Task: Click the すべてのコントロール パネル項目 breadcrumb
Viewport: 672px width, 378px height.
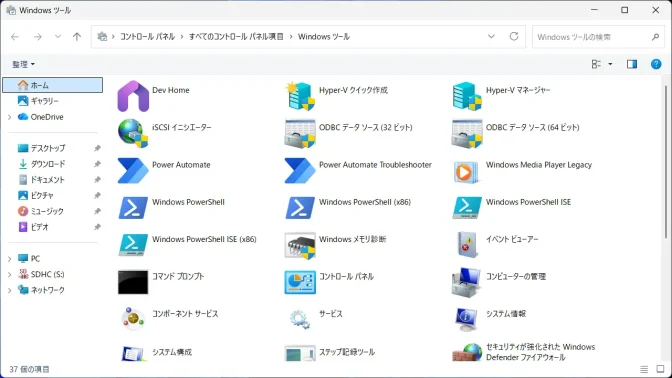Action: click(236, 37)
